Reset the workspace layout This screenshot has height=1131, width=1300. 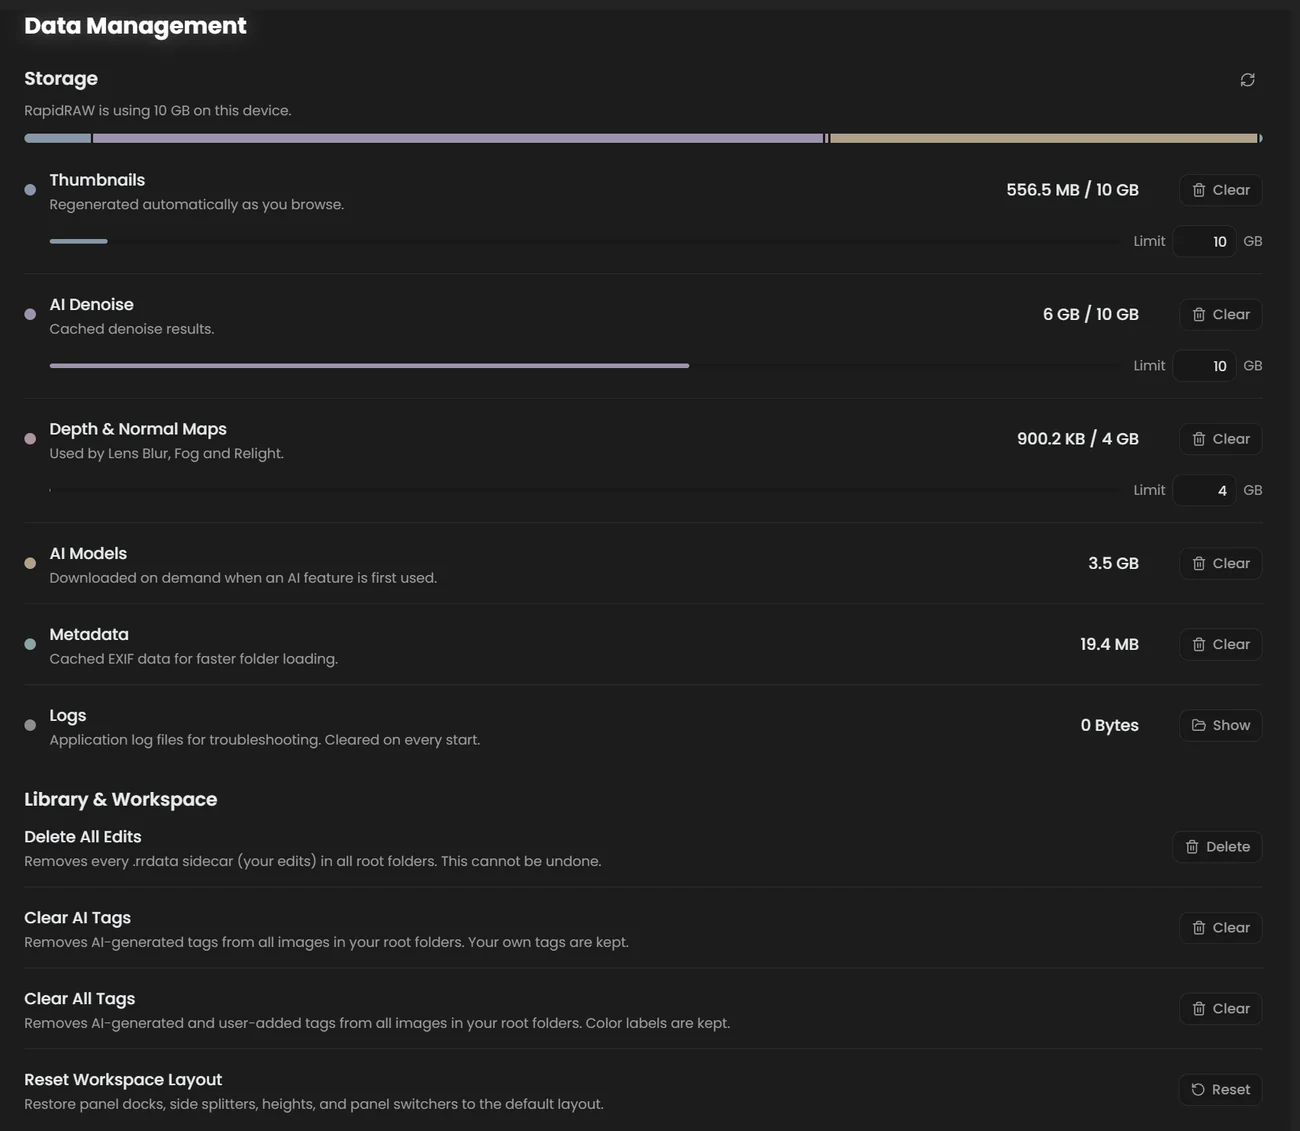coord(1220,1090)
